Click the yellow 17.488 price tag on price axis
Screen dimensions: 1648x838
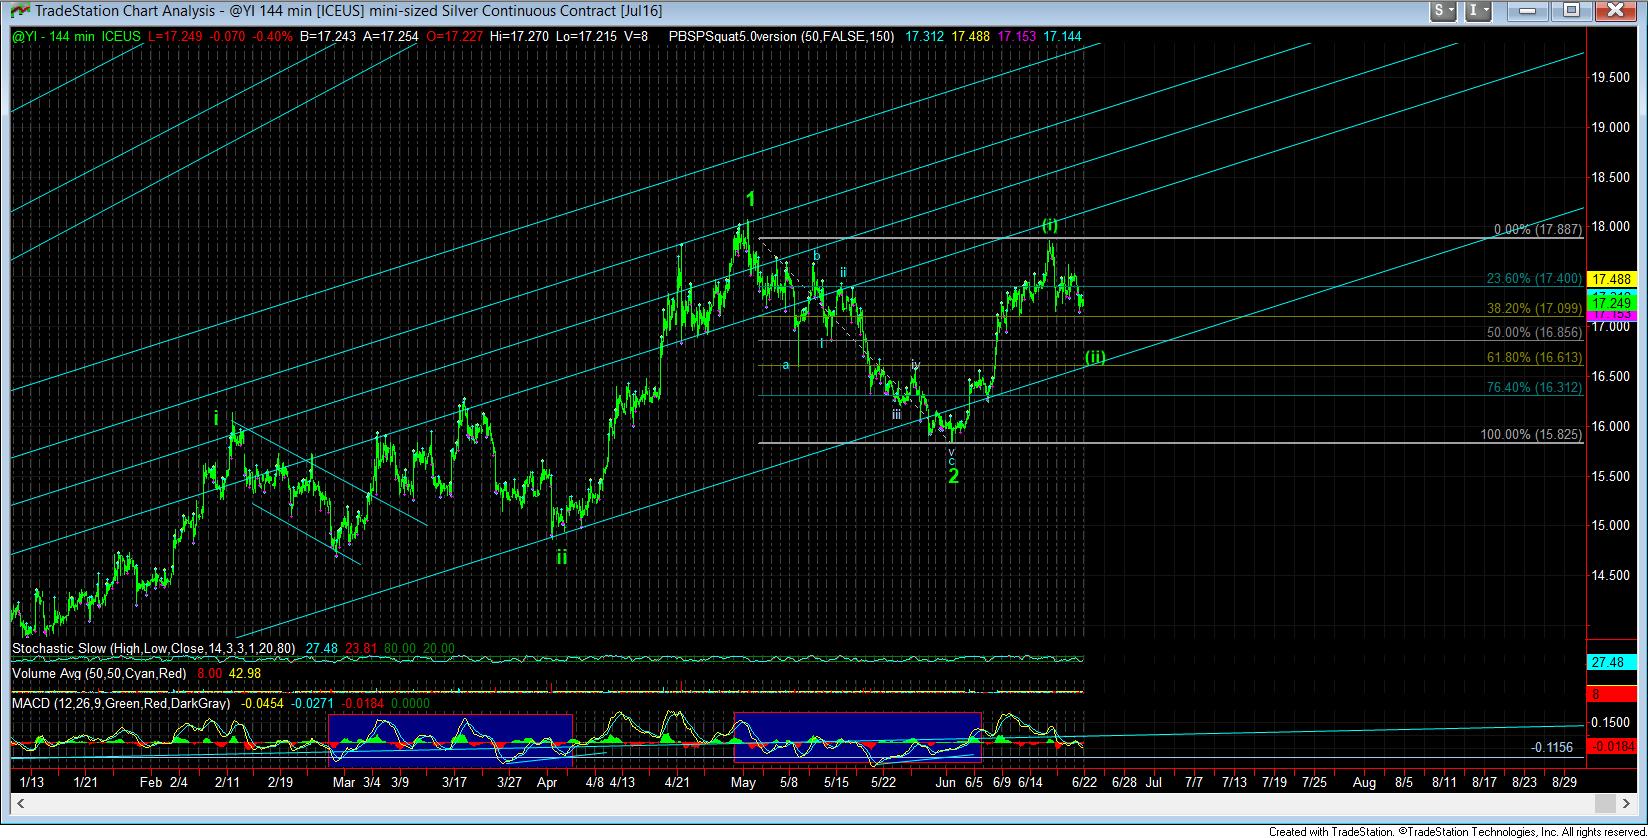(x=1611, y=279)
